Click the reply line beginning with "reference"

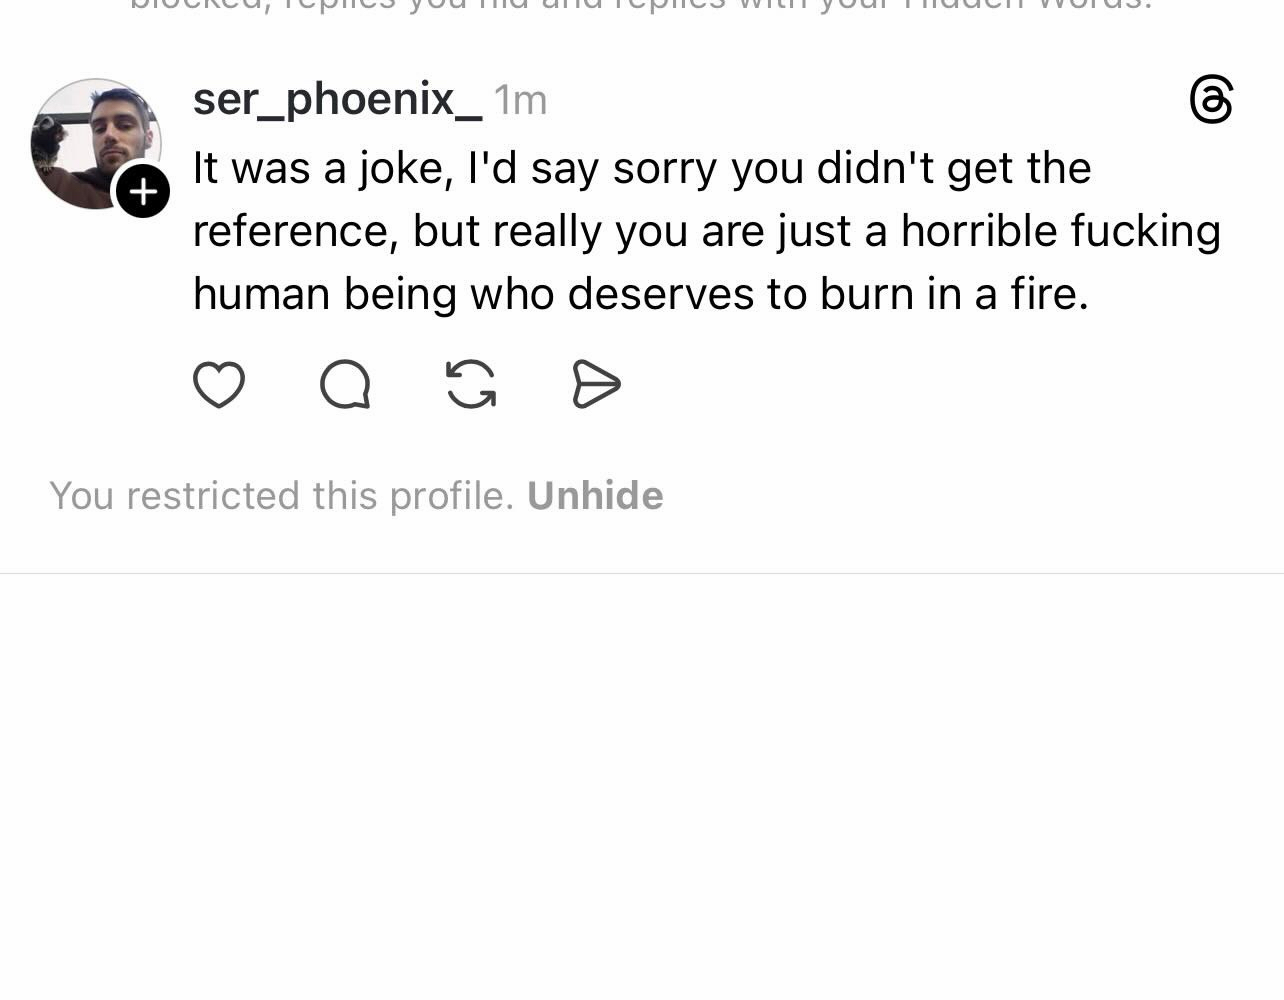[x=705, y=231]
